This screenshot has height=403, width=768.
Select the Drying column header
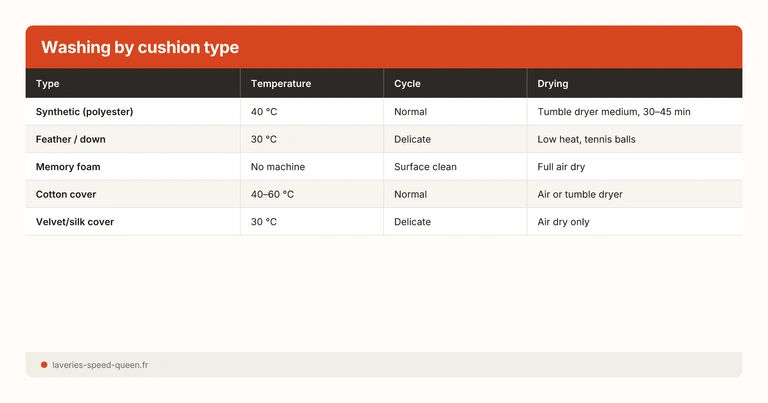coord(553,84)
